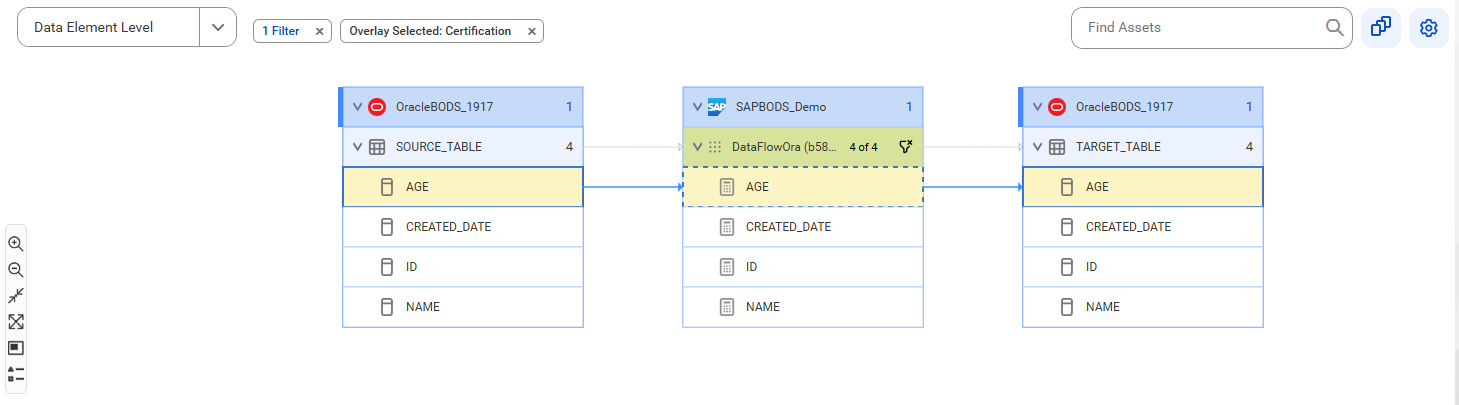
Task: Click the 1 Filter chip label
Action: [281, 31]
